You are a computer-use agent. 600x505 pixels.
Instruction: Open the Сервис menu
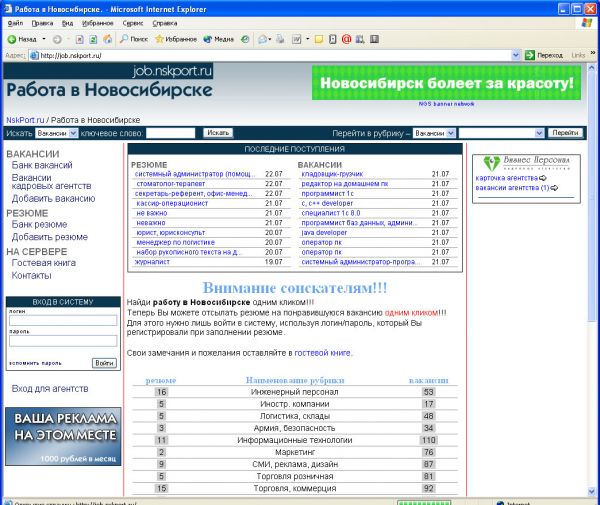click(133, 23)
